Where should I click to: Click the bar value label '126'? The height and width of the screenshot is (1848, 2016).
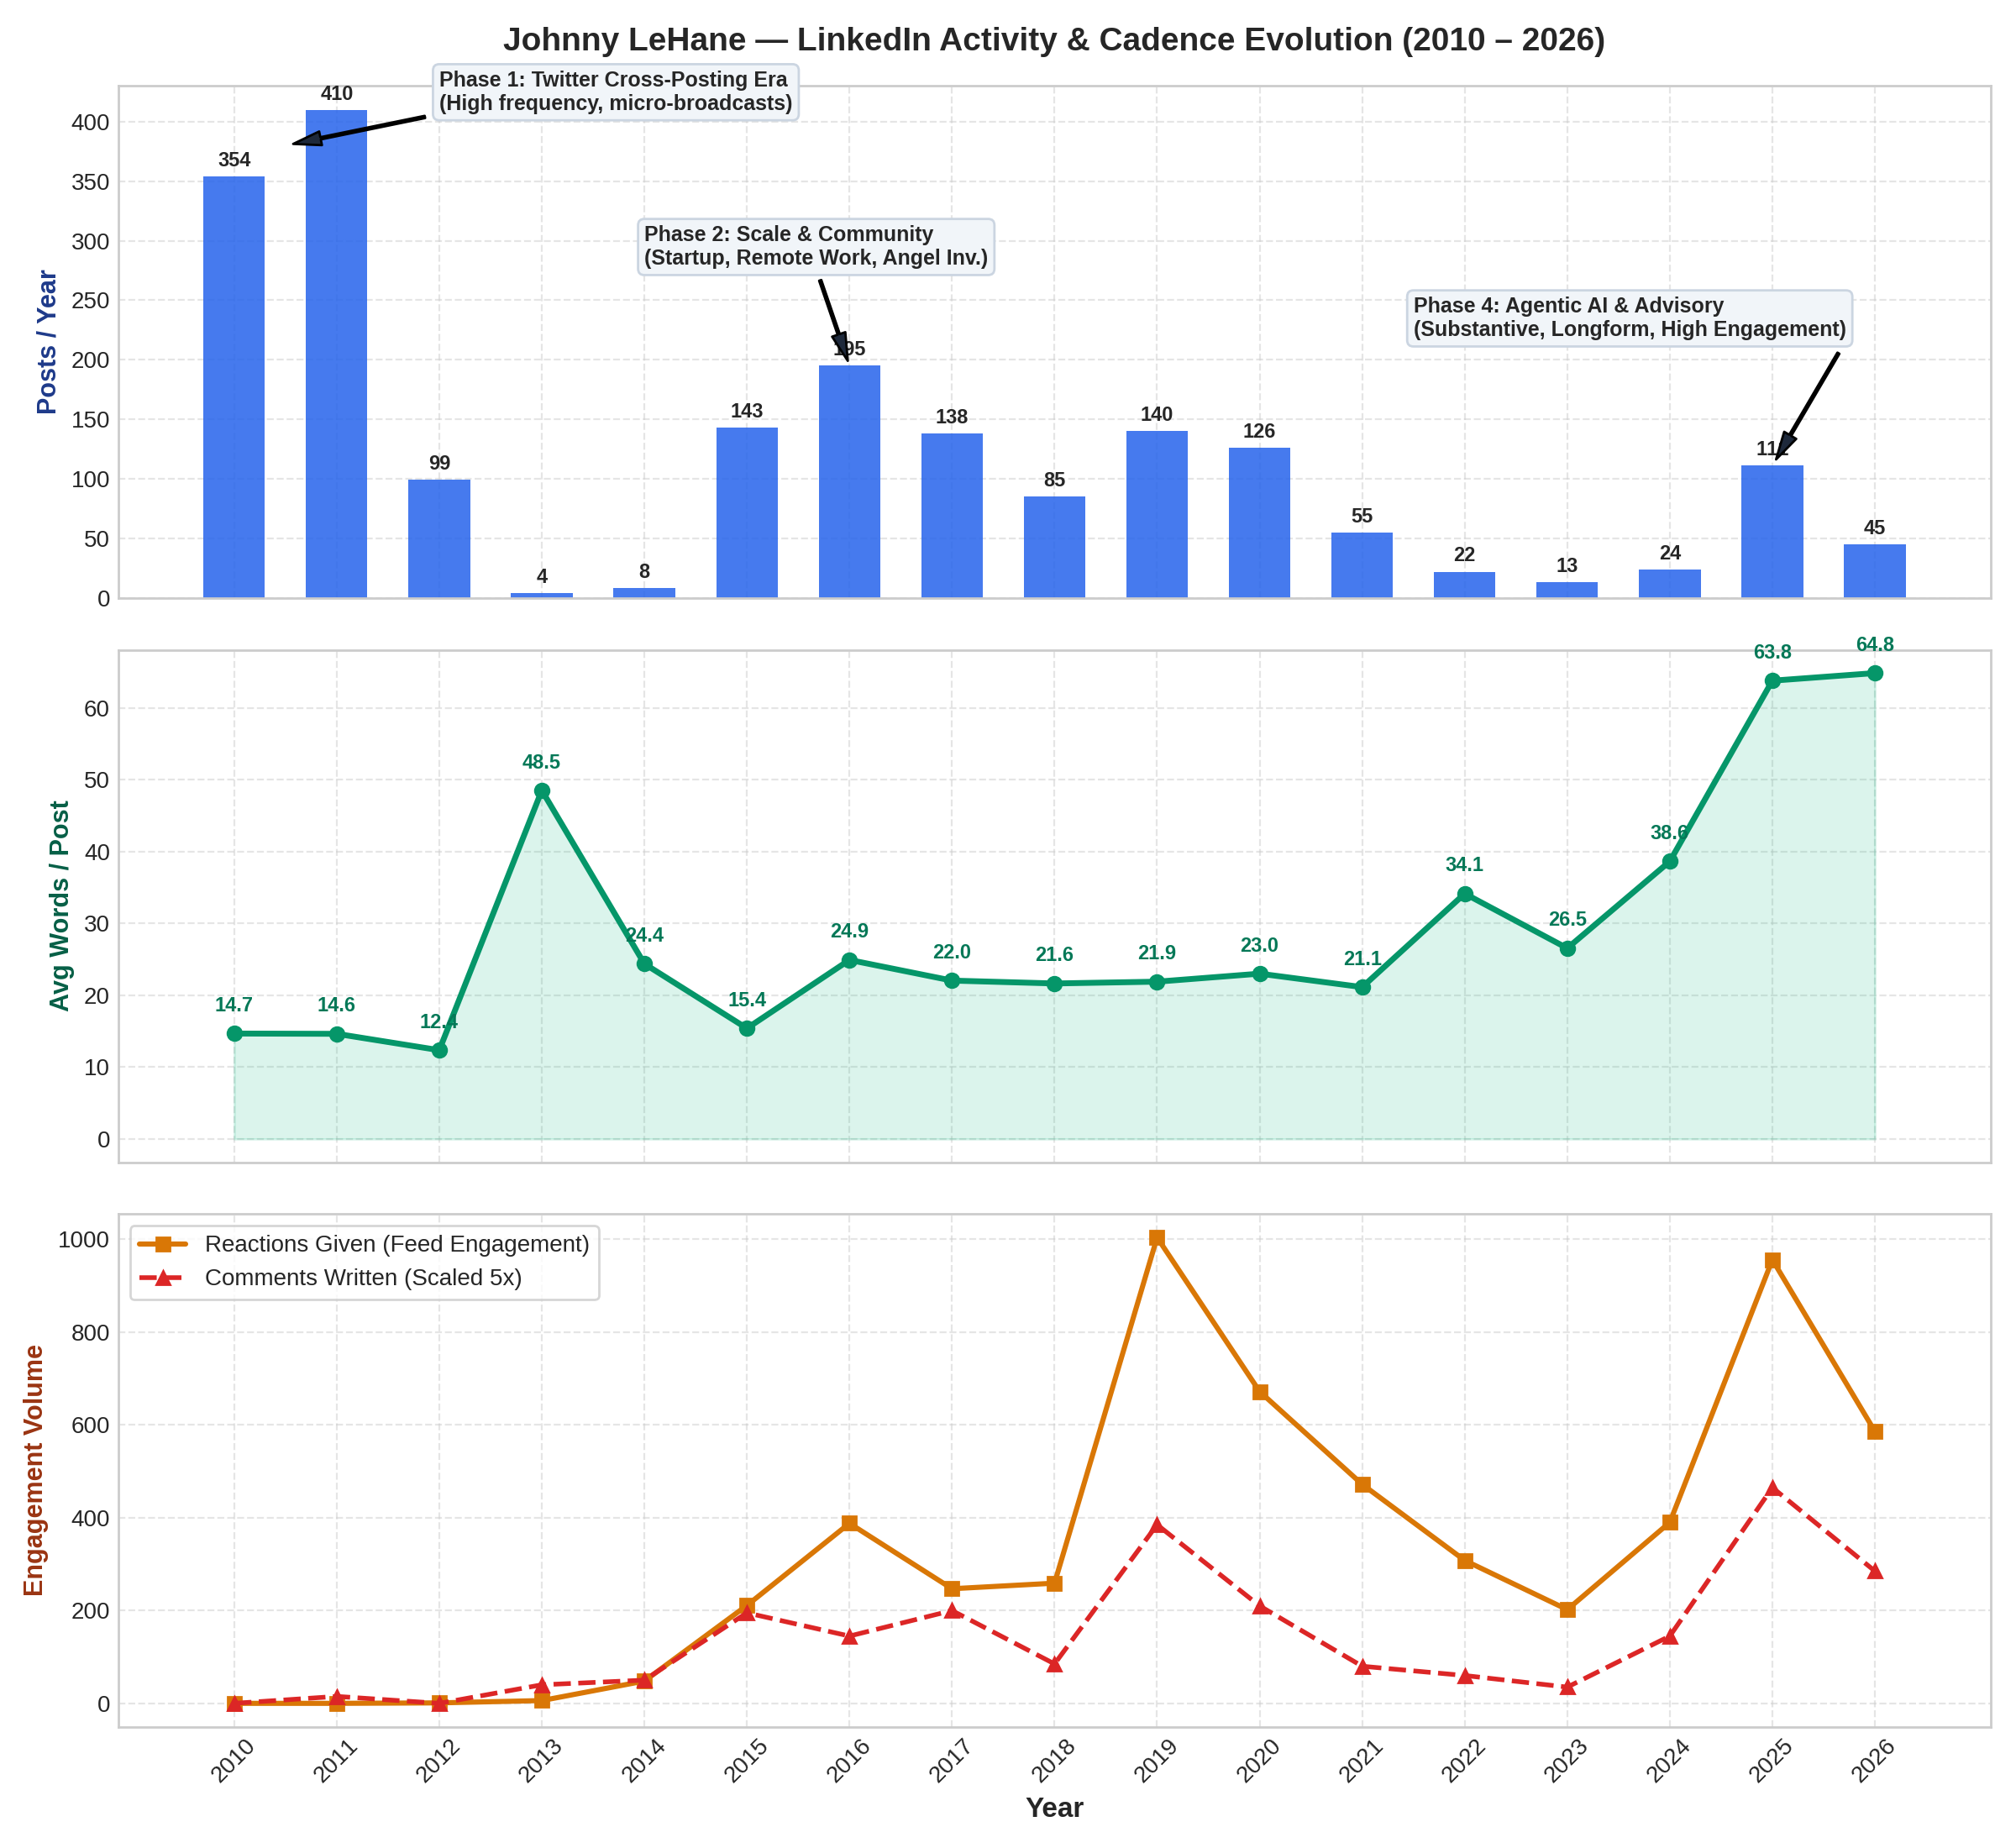click(1259, 432)
